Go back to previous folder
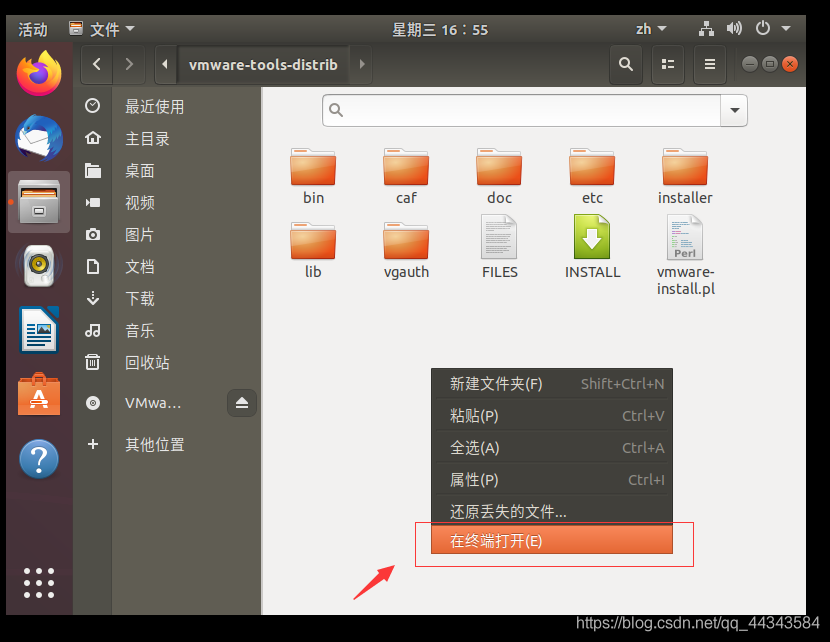Image resolution: width=830 pixels, height=642 pixels. (96, 65)
